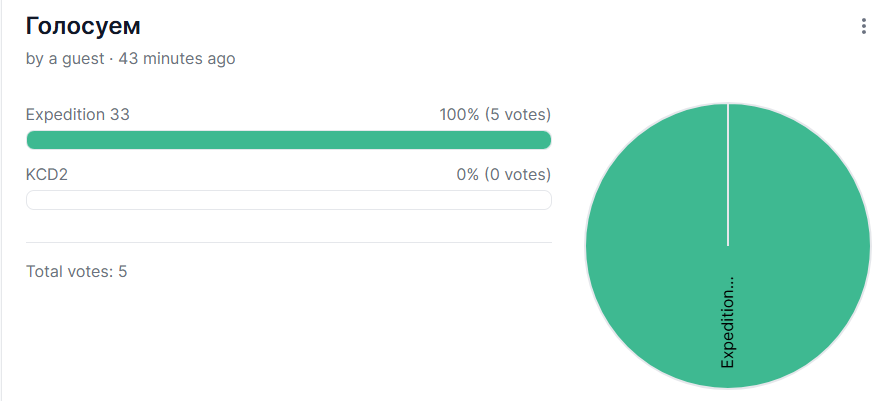Click the '33' in Expedition 33 label

coord(120,115)
